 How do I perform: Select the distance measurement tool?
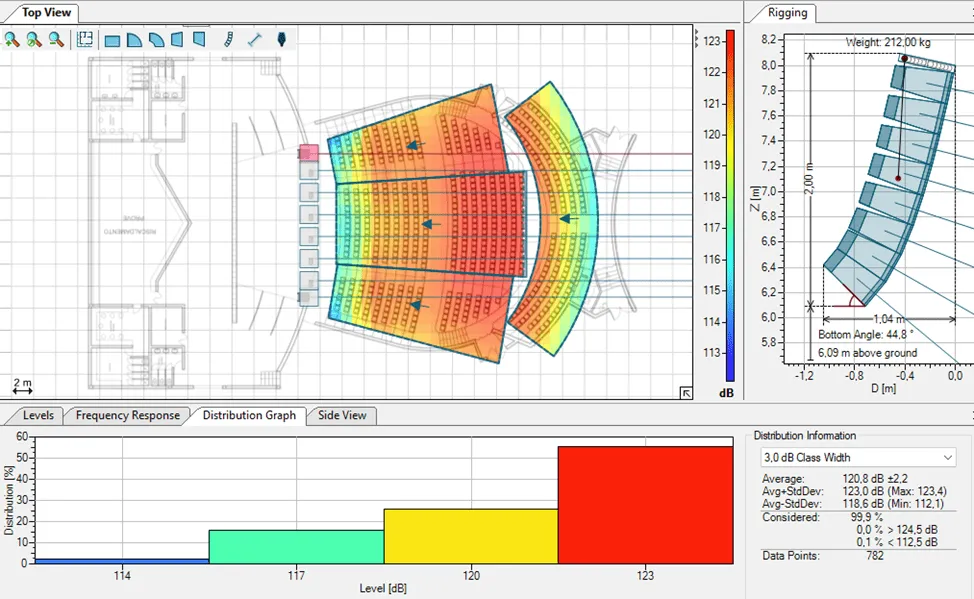pyautogui.click(x=255, y=40)
